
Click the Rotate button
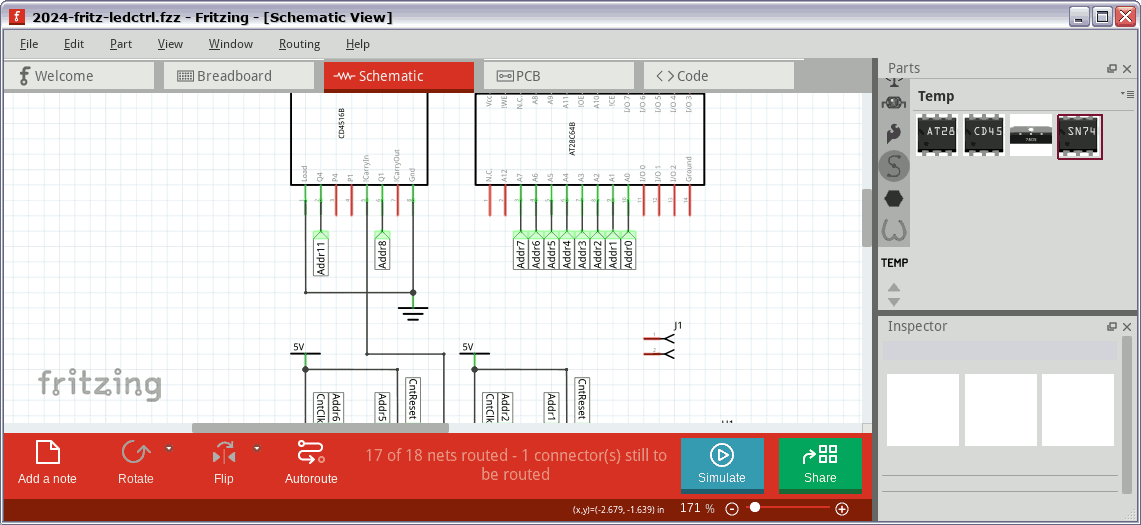tap(136, 463)
